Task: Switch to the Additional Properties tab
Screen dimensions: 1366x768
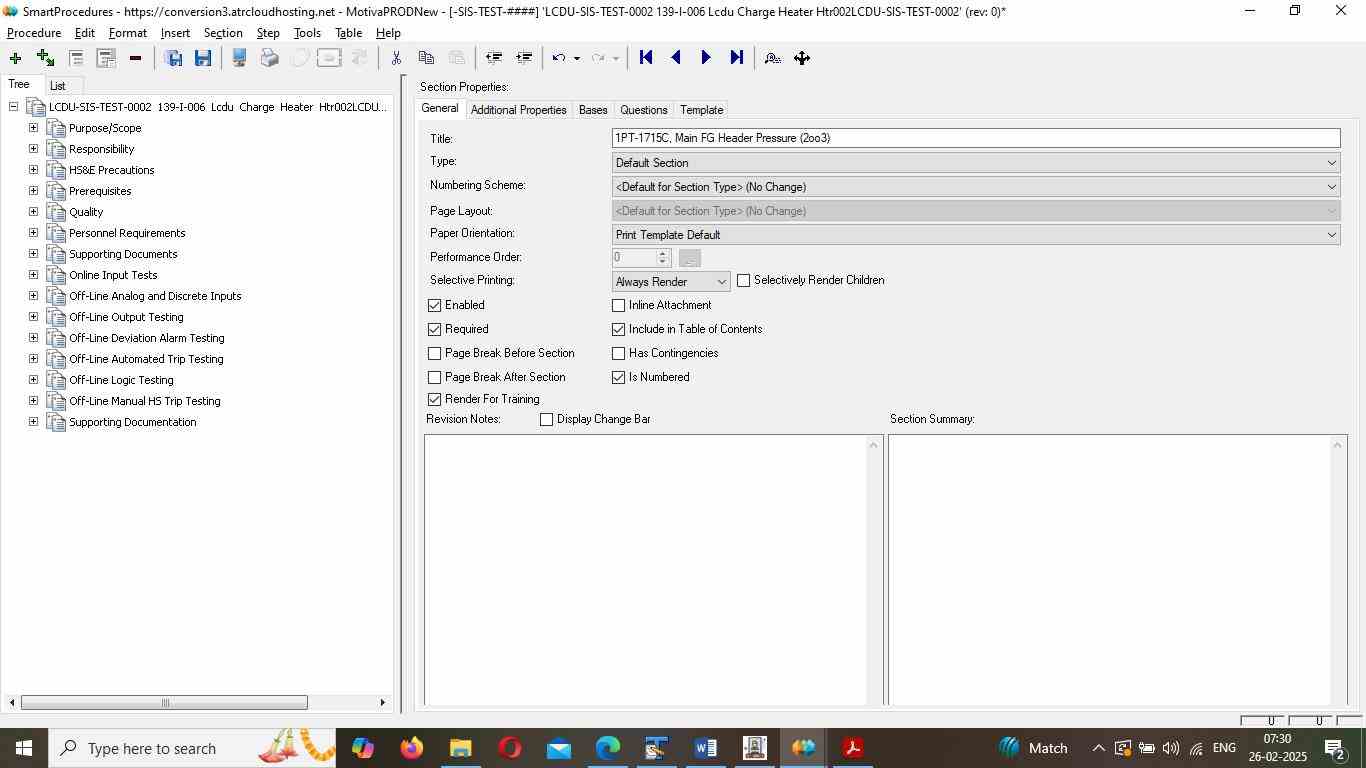Action: pyautogui.click(x=518, y=110)
